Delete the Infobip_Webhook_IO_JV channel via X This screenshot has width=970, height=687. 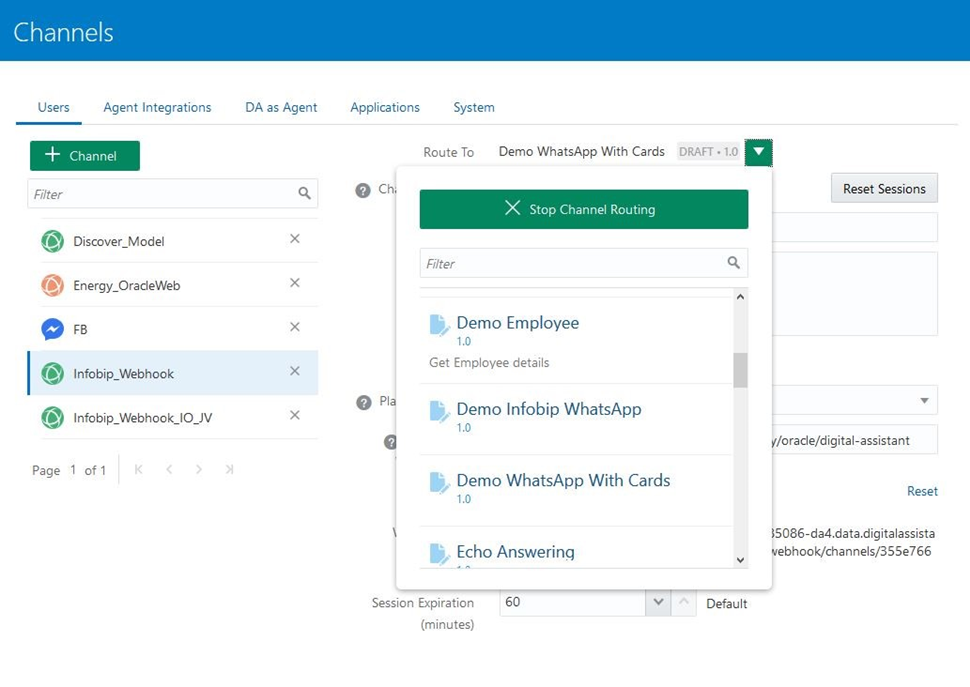coord(295,415)
